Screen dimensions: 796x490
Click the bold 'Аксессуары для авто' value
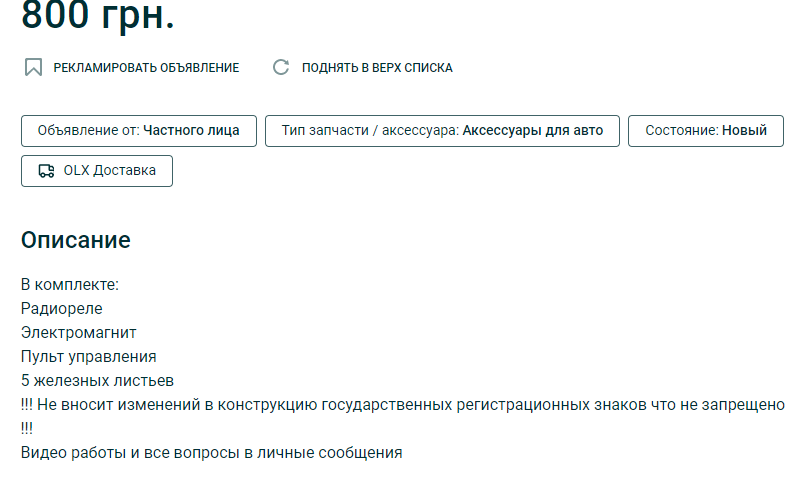pos(532,131)
